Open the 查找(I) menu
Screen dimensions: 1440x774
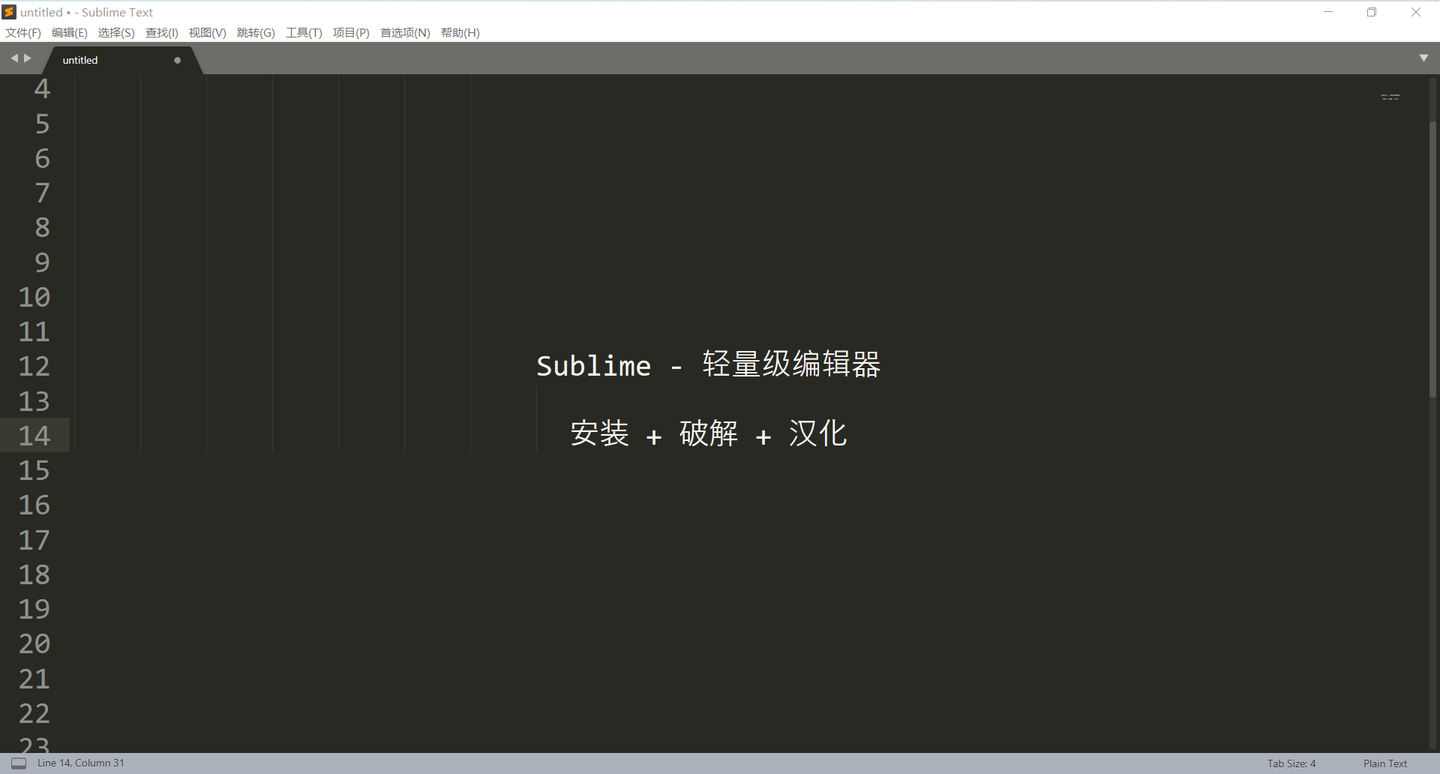[x=162, y=33]
